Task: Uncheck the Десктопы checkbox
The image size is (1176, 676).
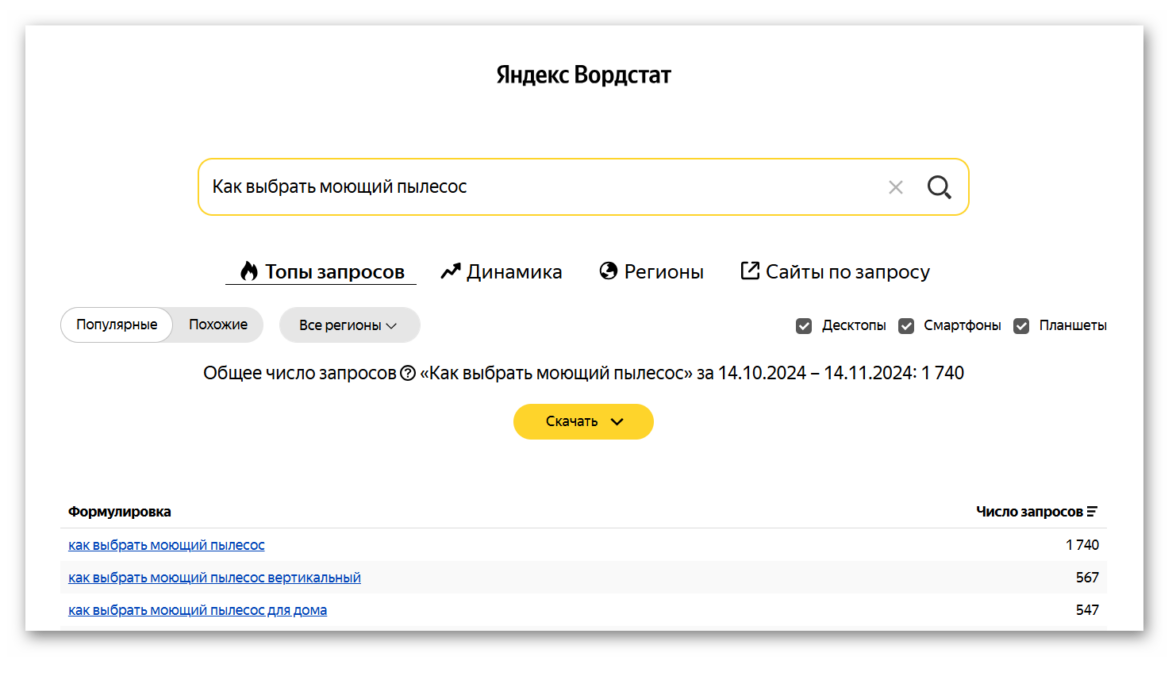Action: coord(803,326)
